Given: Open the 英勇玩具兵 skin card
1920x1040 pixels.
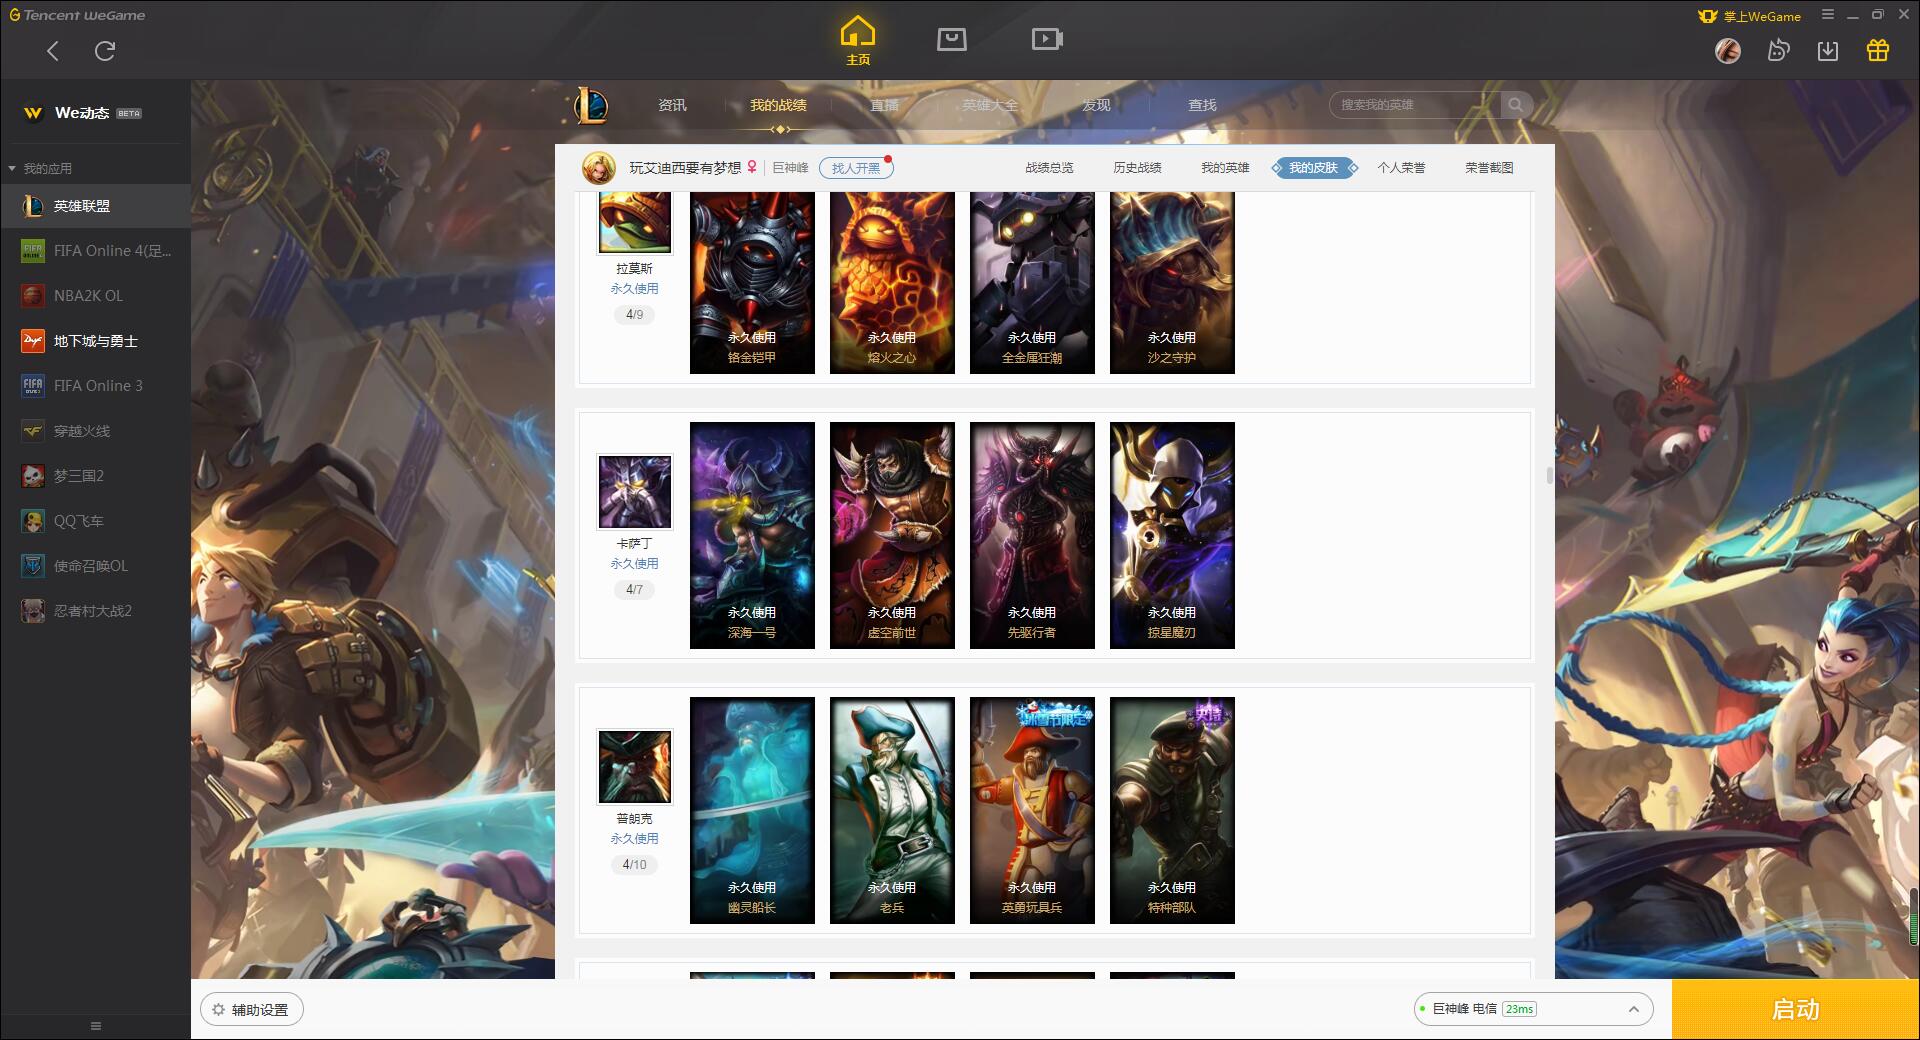Looking at the screenshot, I should [x=1032, y=810].
